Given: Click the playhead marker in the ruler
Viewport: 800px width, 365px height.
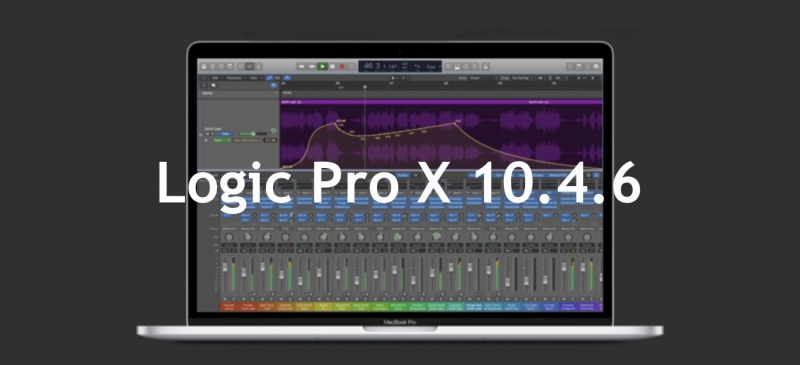Looking at the screenshot, I should pyautogui.click(x=365, y=87).
